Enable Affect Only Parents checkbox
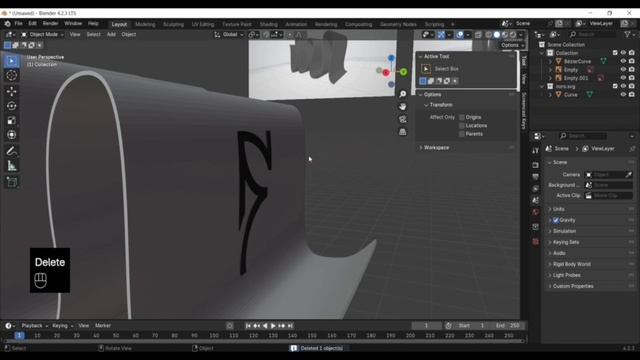Screen dimensions: 640x360 (462, 134)
